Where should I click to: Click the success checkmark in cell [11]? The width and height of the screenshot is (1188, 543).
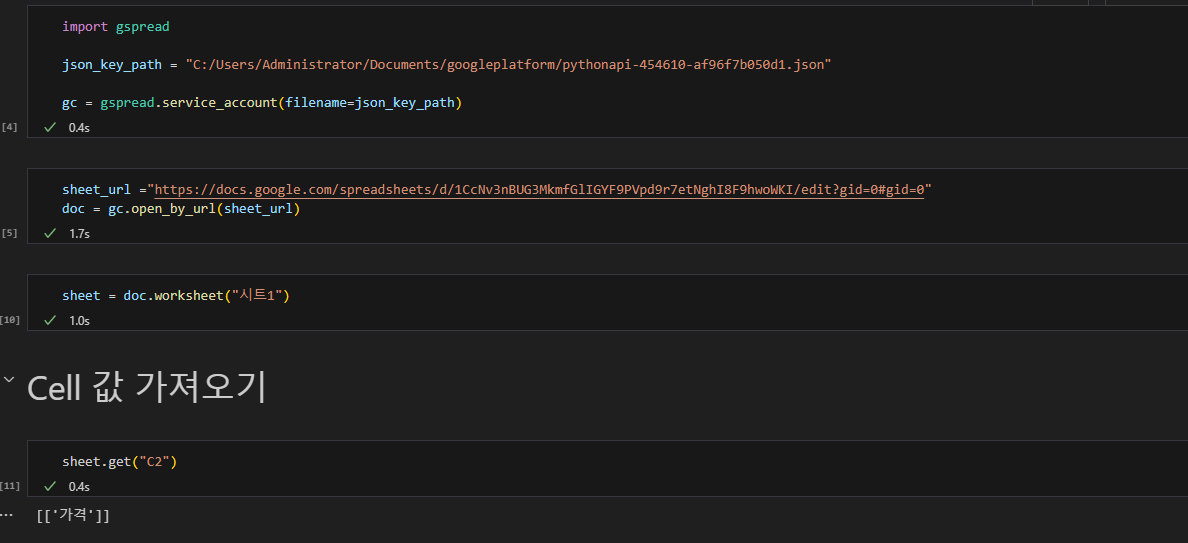coord(51,486)
